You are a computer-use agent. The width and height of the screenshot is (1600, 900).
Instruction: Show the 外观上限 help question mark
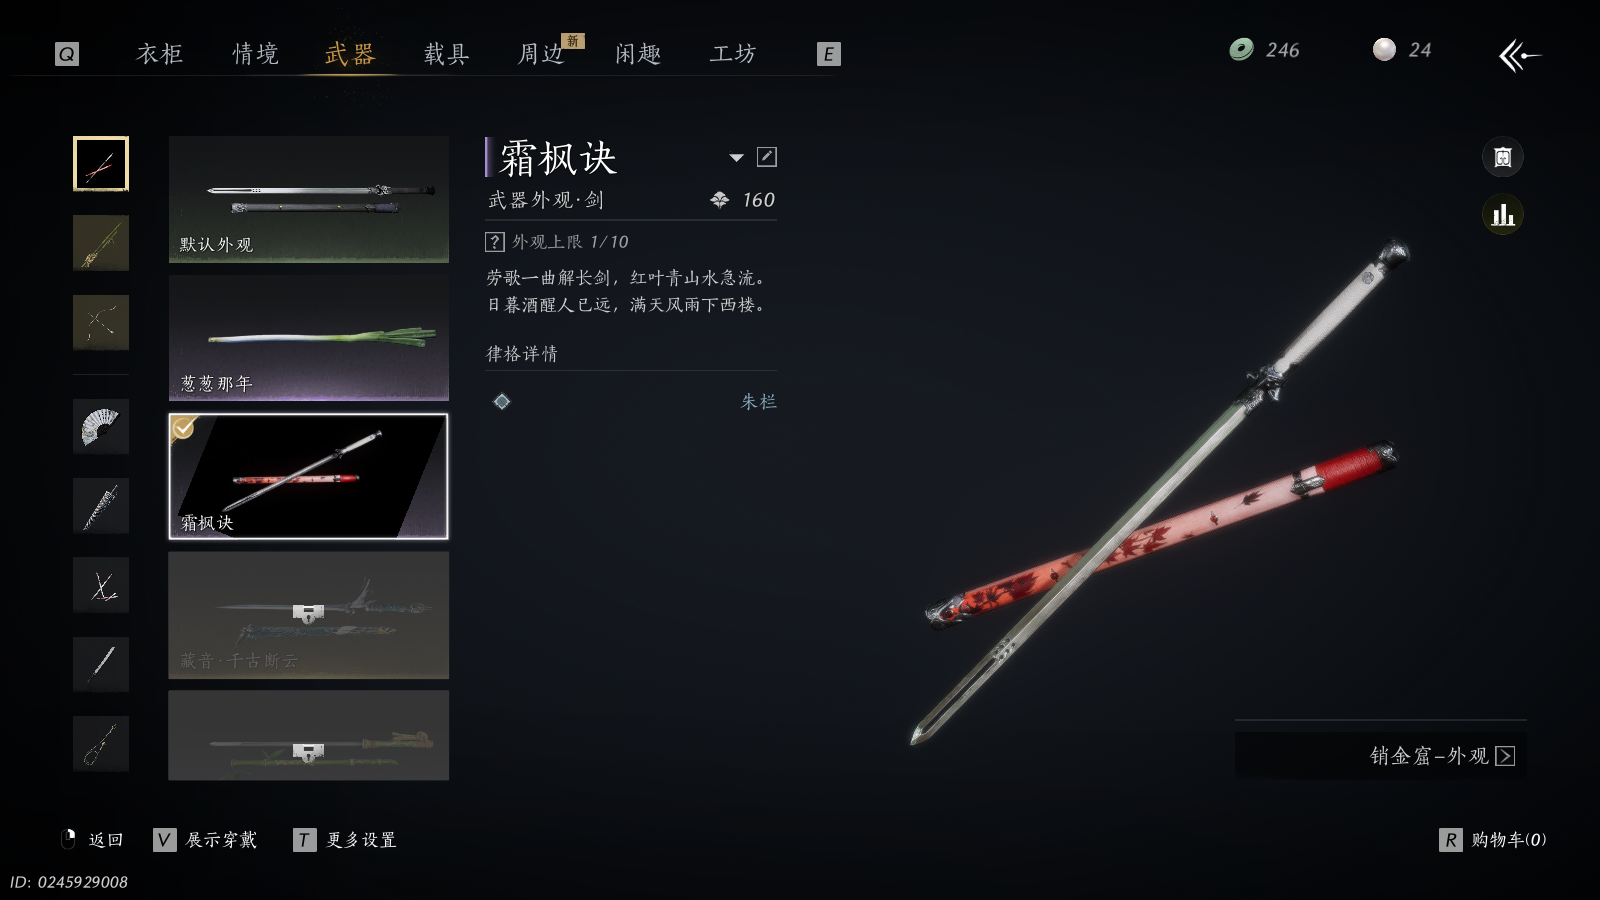click(x=494, y=242)
